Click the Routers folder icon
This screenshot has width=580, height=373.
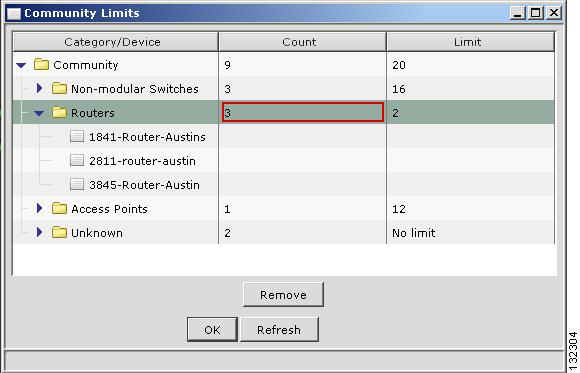59,112
